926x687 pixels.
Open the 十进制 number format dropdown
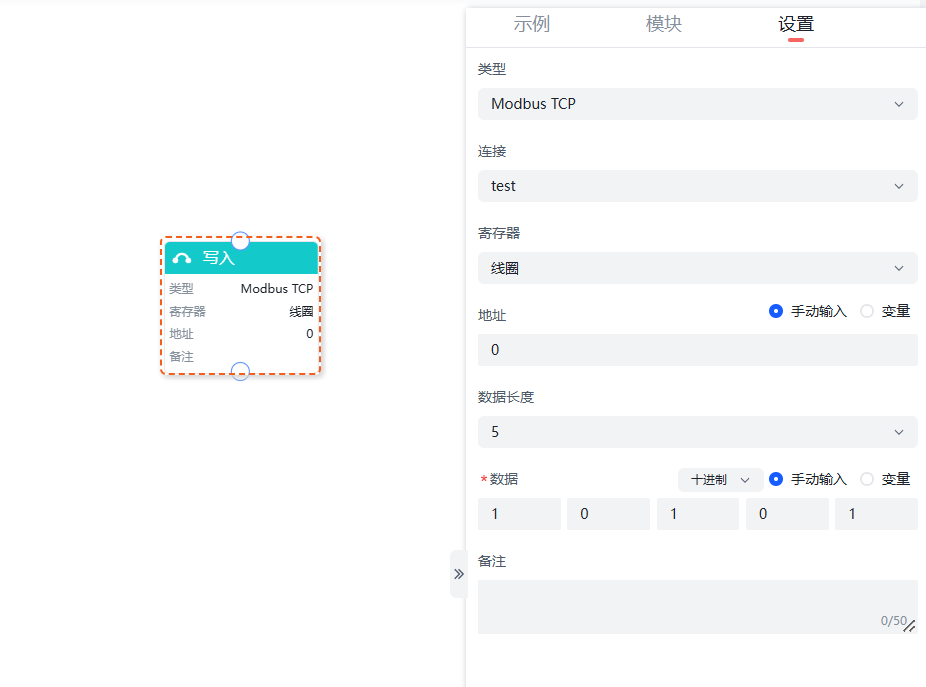(720, 480)
